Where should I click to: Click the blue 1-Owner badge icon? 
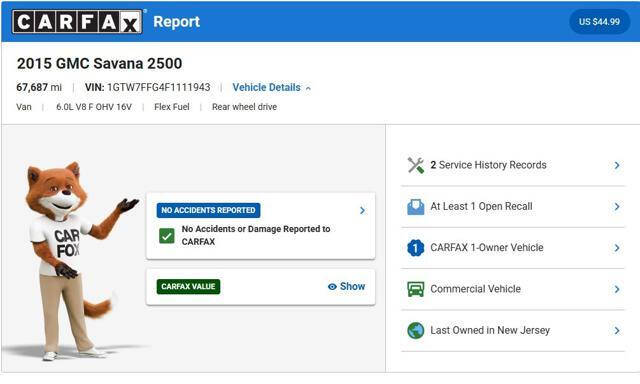click(x=416, y=248)
